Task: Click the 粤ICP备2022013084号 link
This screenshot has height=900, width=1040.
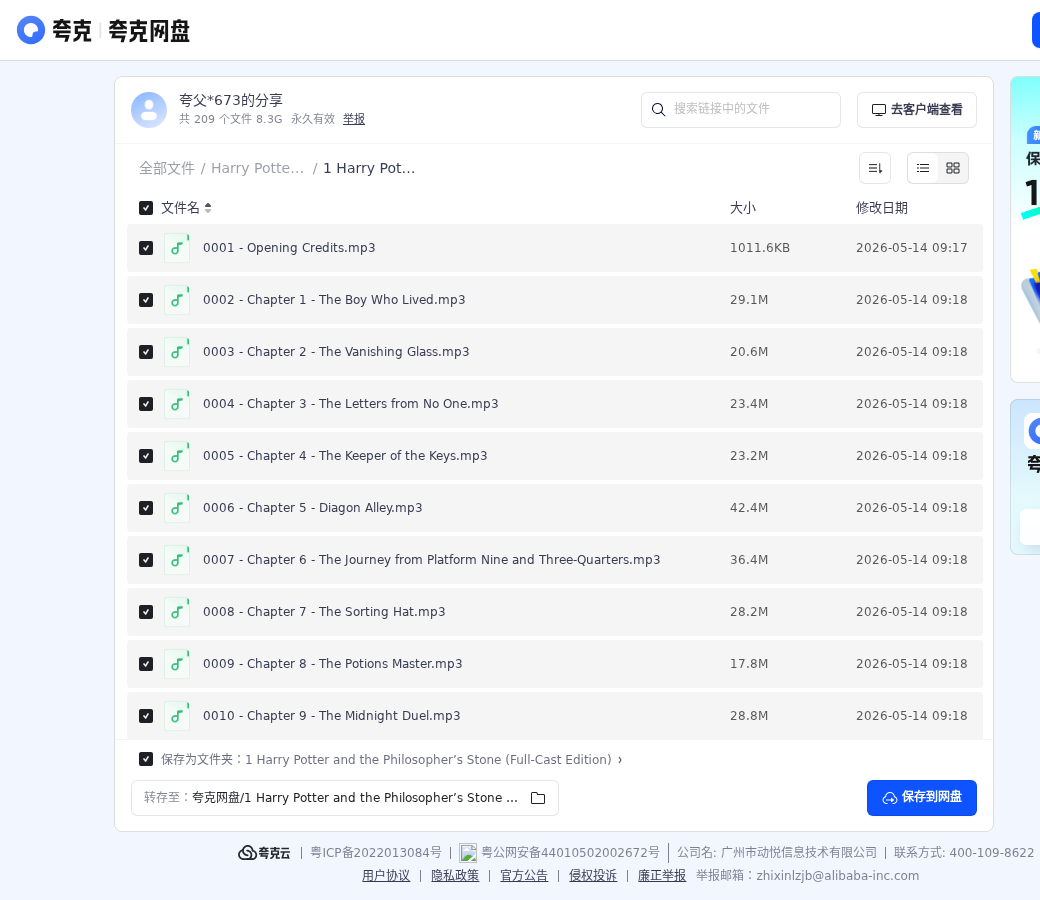Action: tap(376, 853)
